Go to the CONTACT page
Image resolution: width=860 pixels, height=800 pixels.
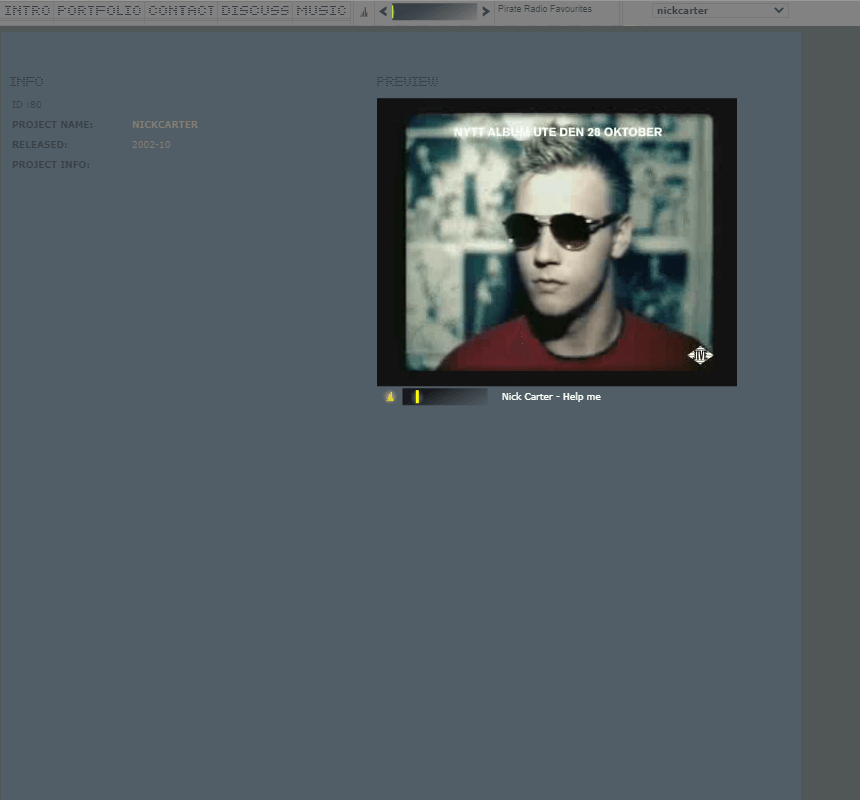(182, 10)
